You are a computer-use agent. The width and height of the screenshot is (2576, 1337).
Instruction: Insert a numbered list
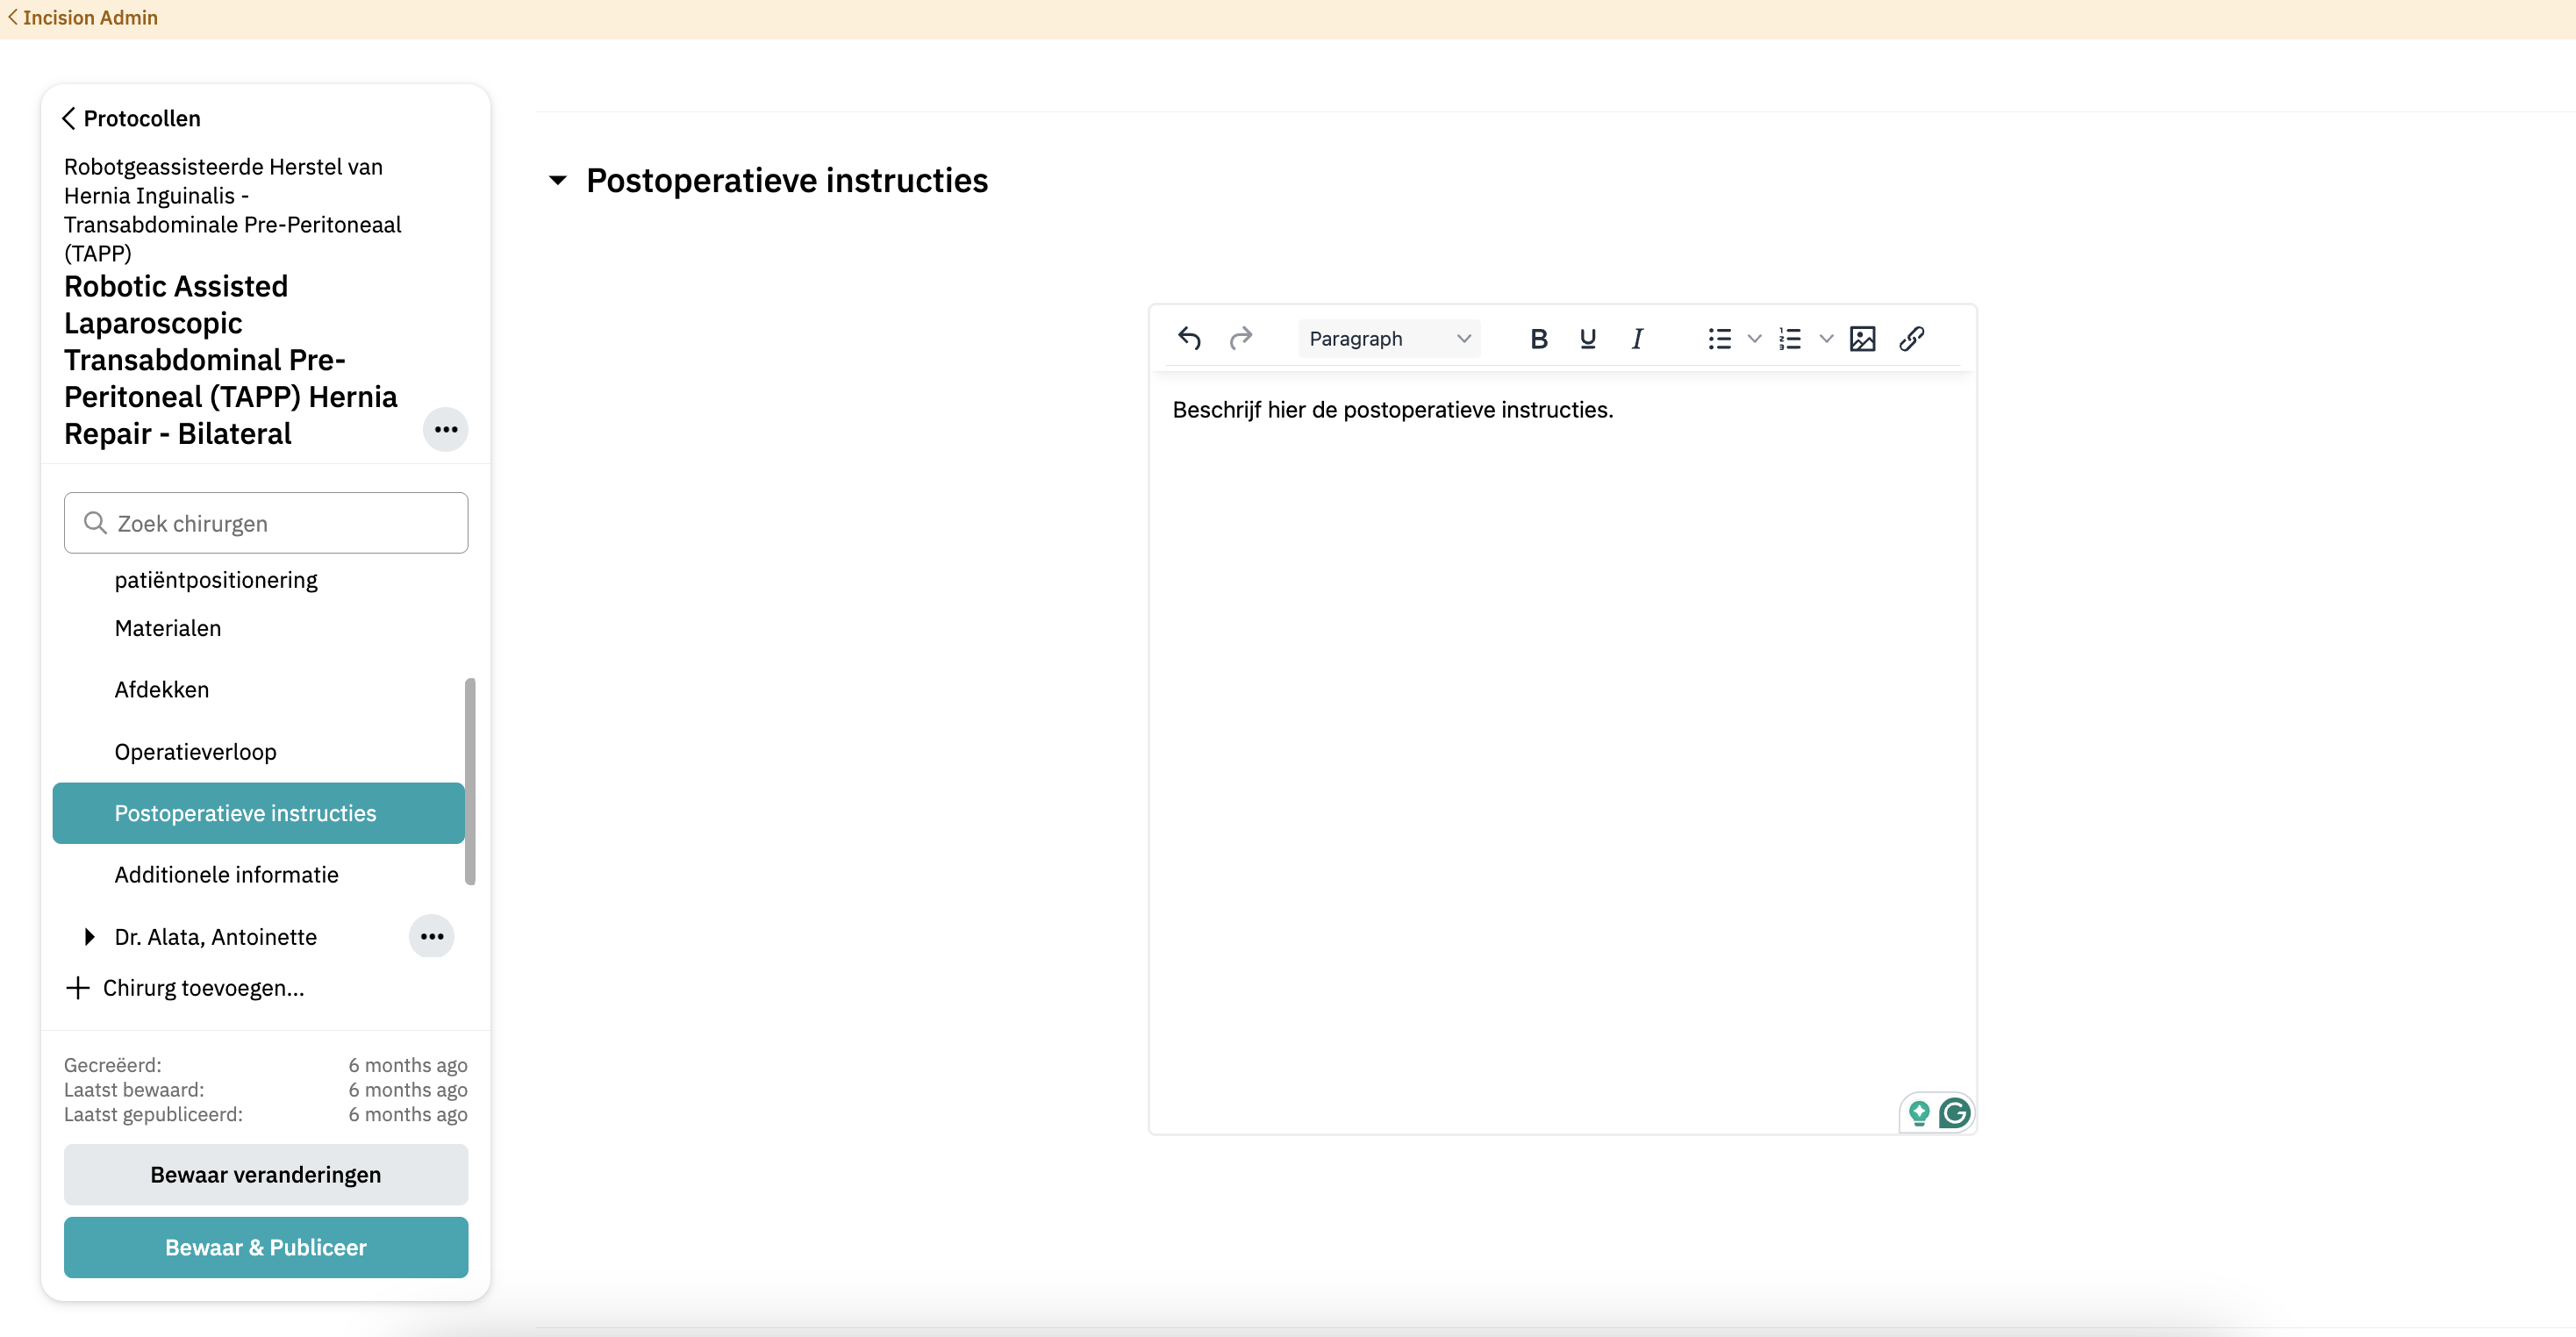1790,338
